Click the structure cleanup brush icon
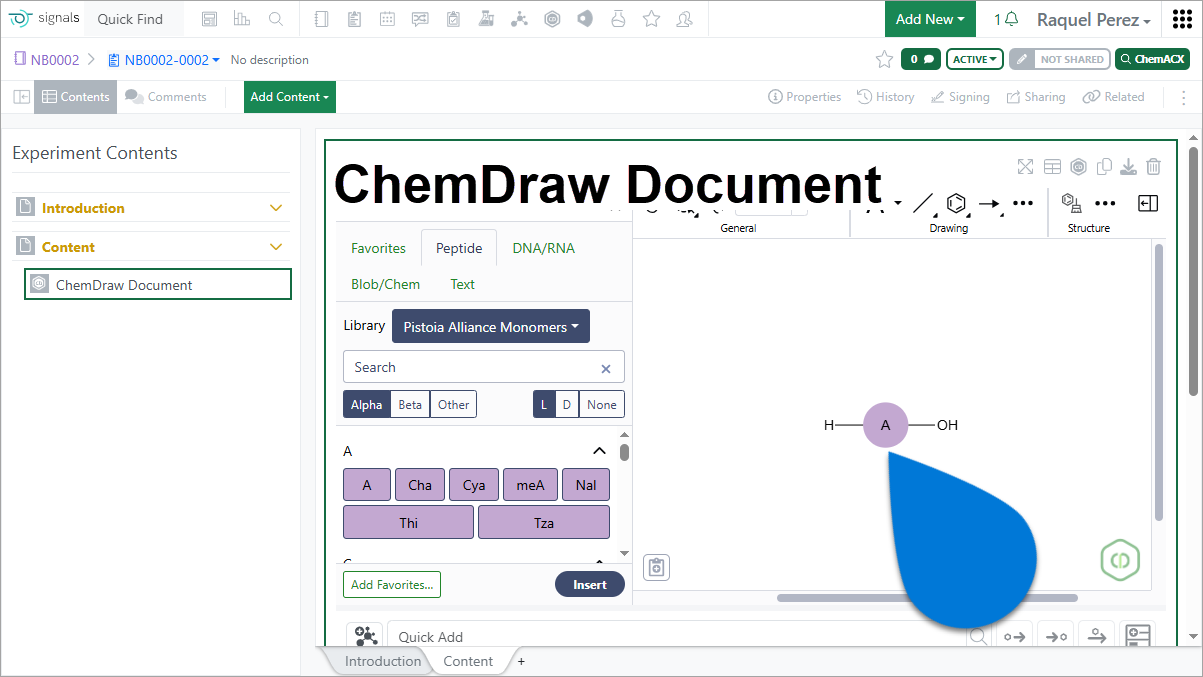Image resolution: width=1203 pixels, height=677 pixels. pyautogui.click(x=1072, y=203)
